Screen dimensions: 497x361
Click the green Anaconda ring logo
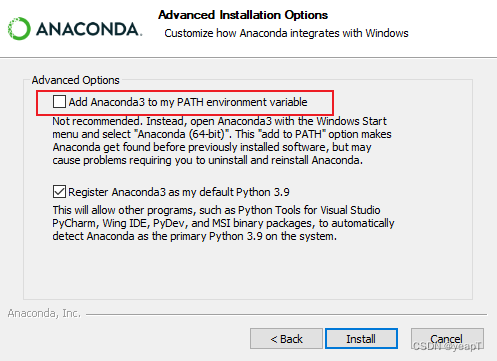pos(19,29)
